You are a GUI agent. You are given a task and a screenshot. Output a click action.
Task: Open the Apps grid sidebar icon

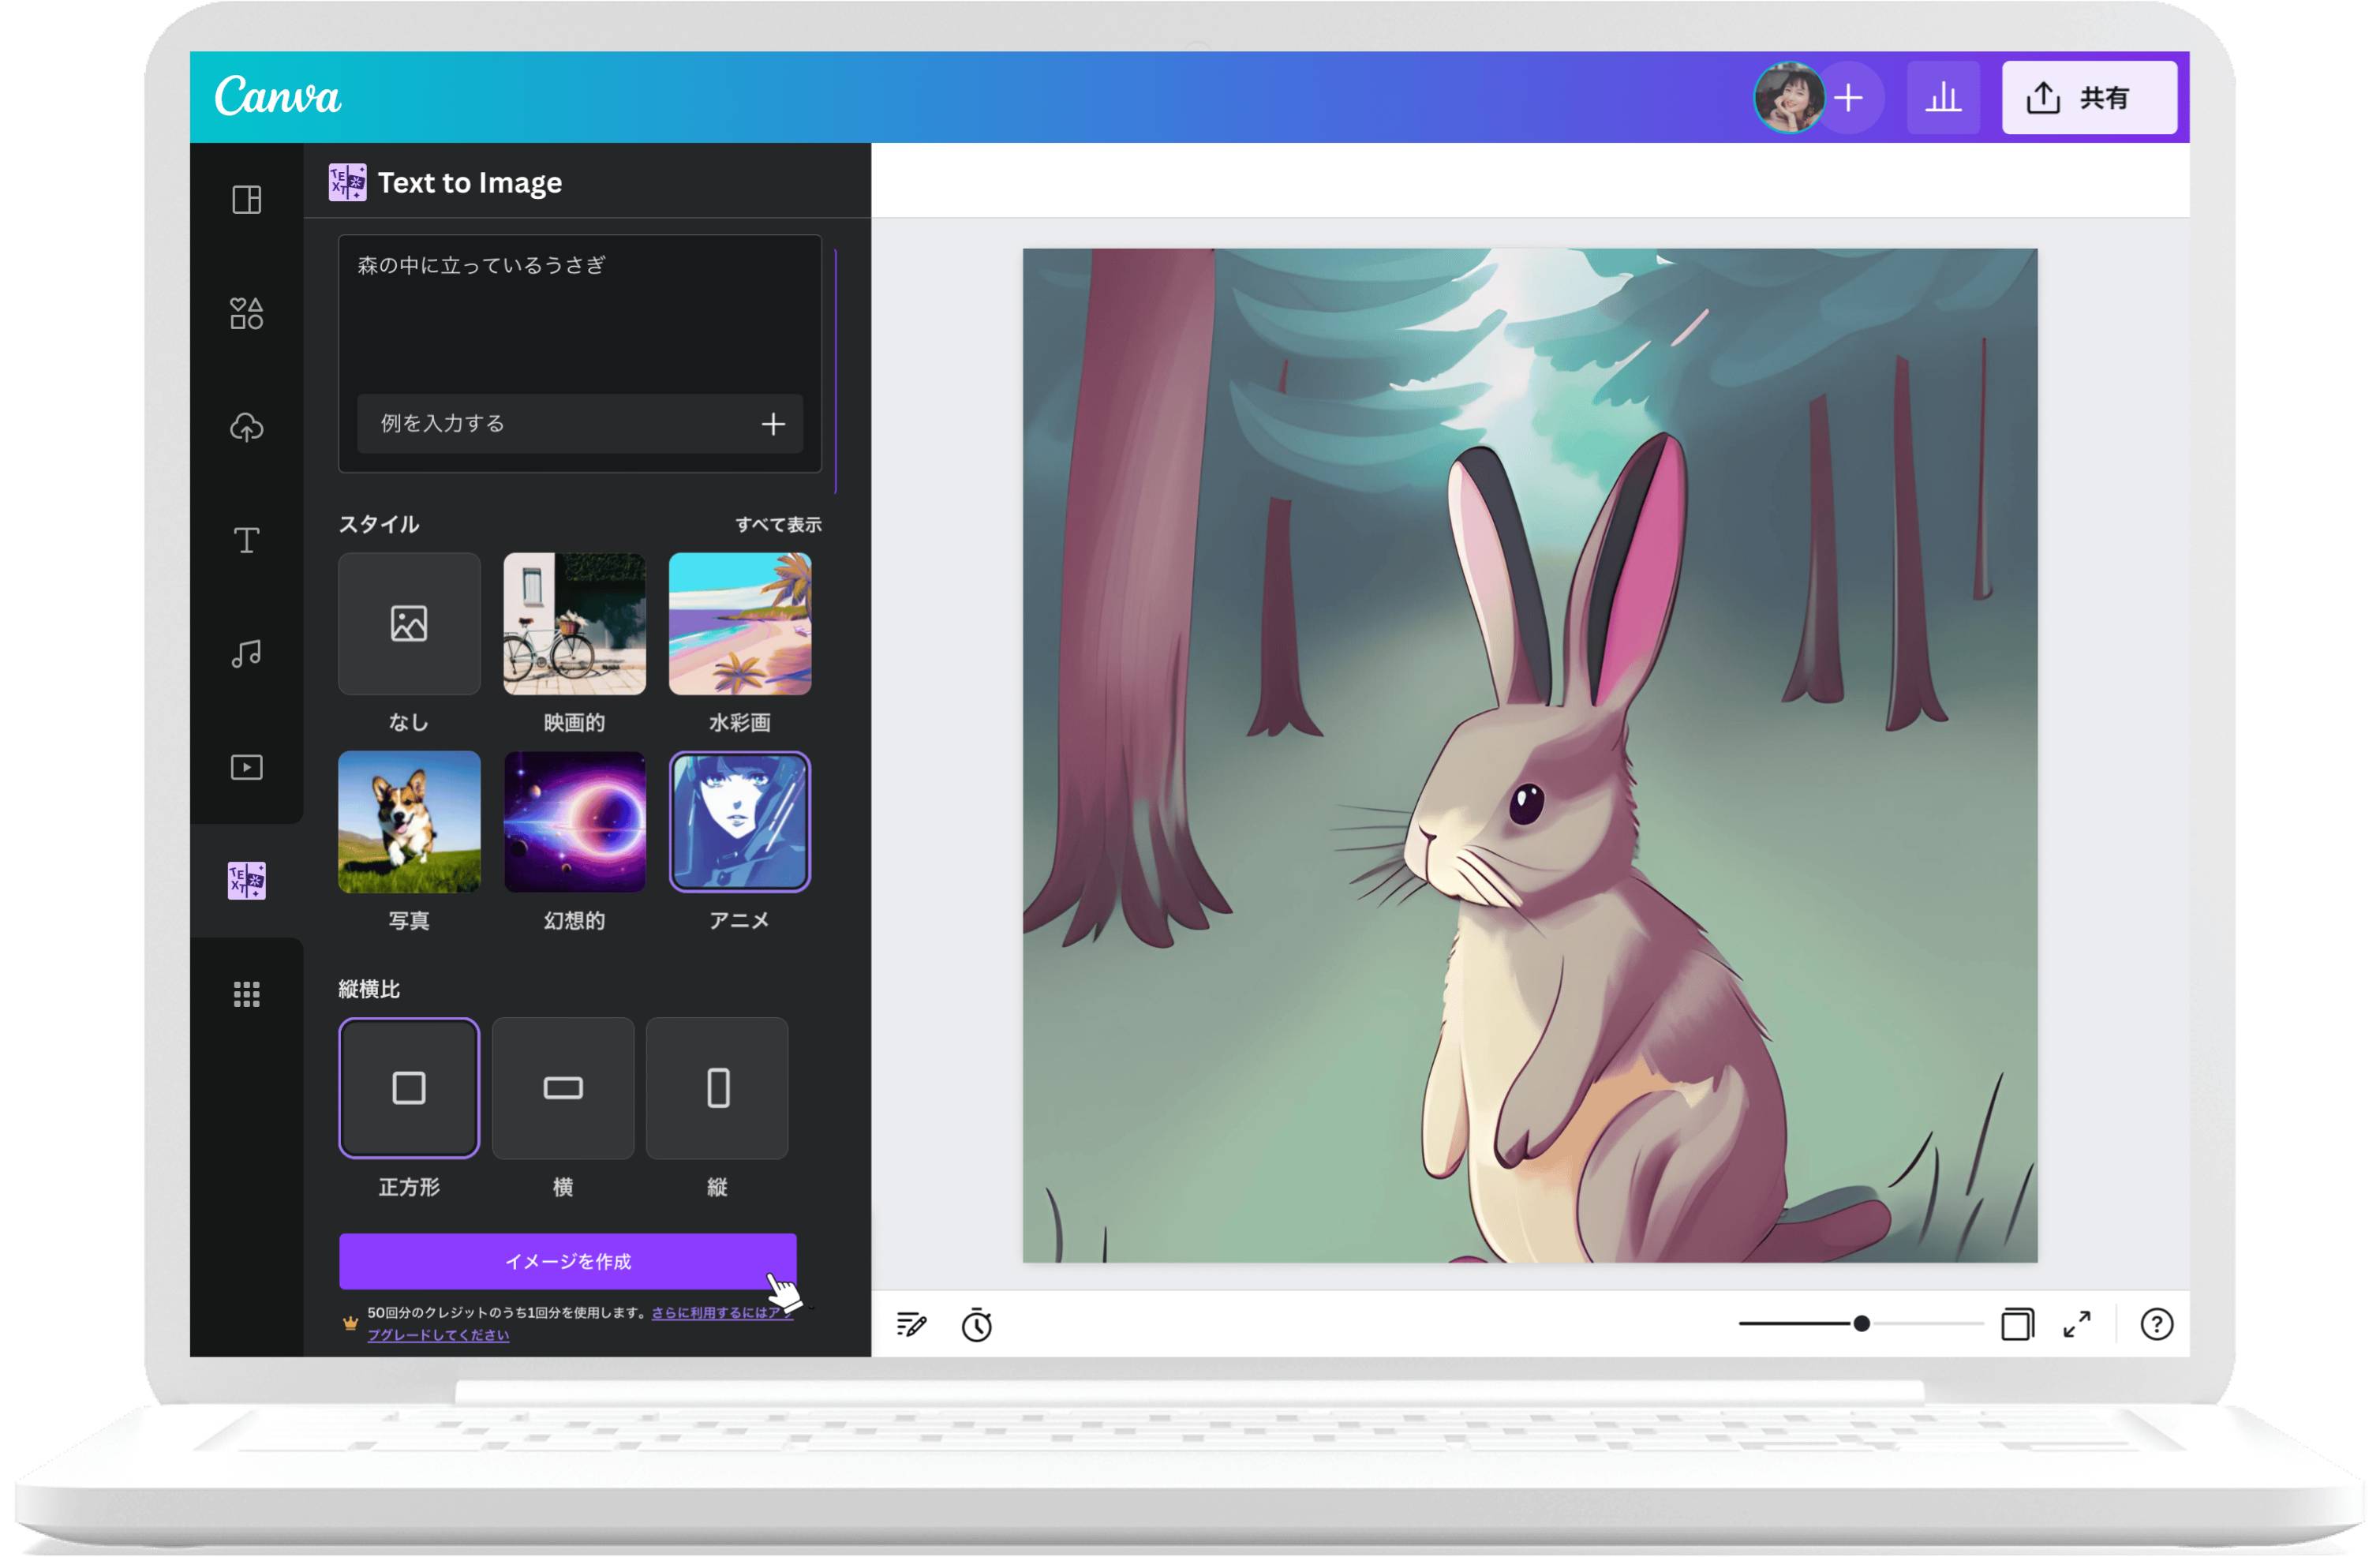[247, 994]
